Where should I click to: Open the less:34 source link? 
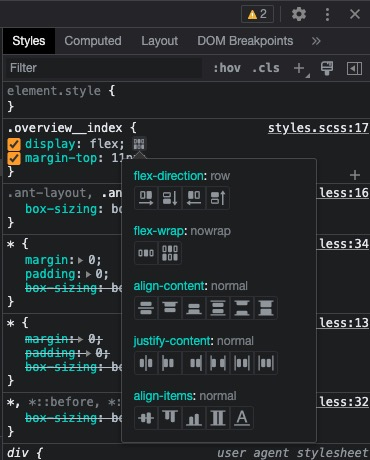pos(344,244)
